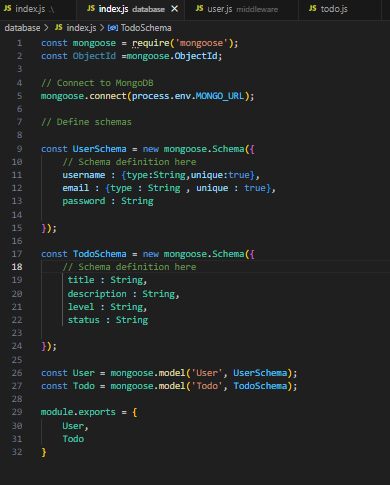Switch to the first index.js tab

37,9
